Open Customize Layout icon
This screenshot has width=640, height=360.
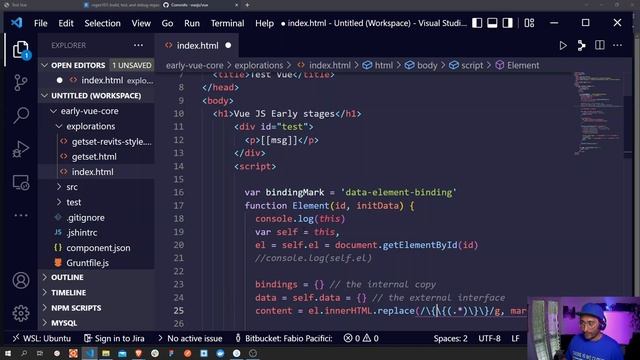[x=529, y=23]
